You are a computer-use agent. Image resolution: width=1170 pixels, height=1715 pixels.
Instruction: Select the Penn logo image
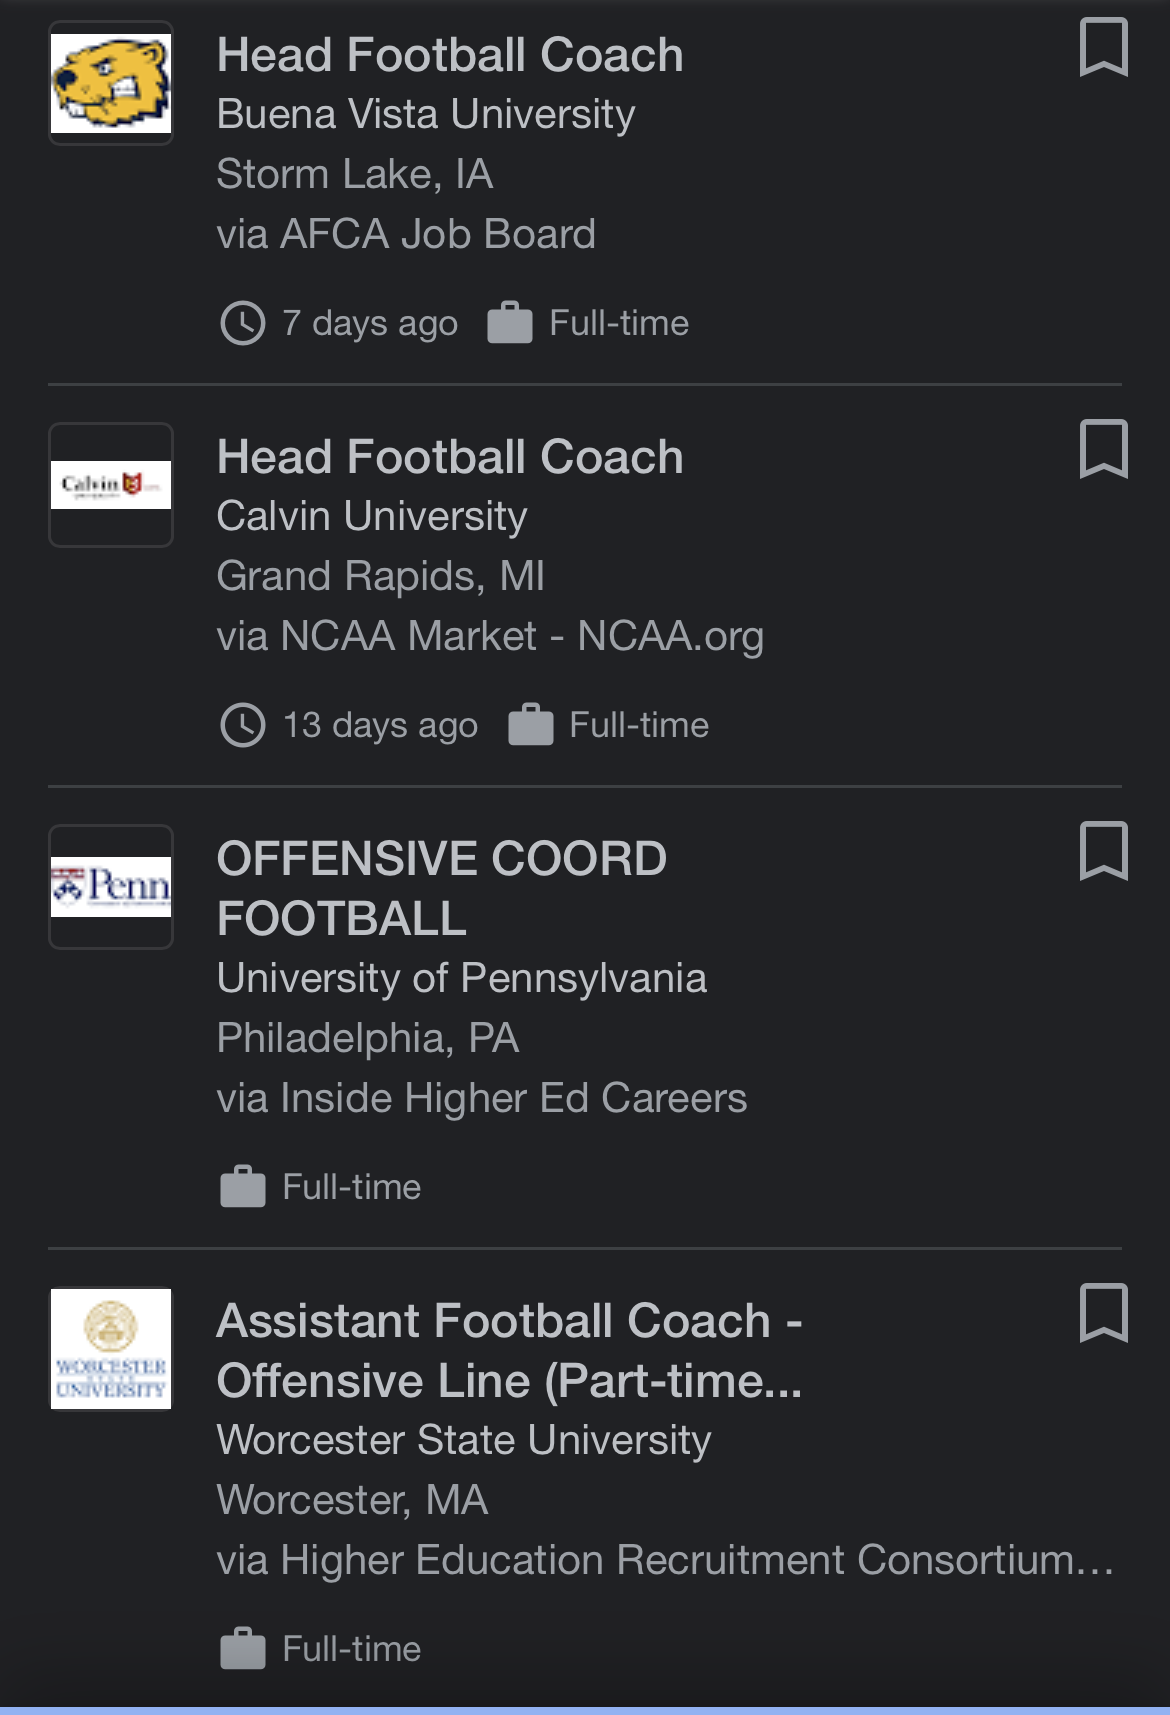pos(111,887)
